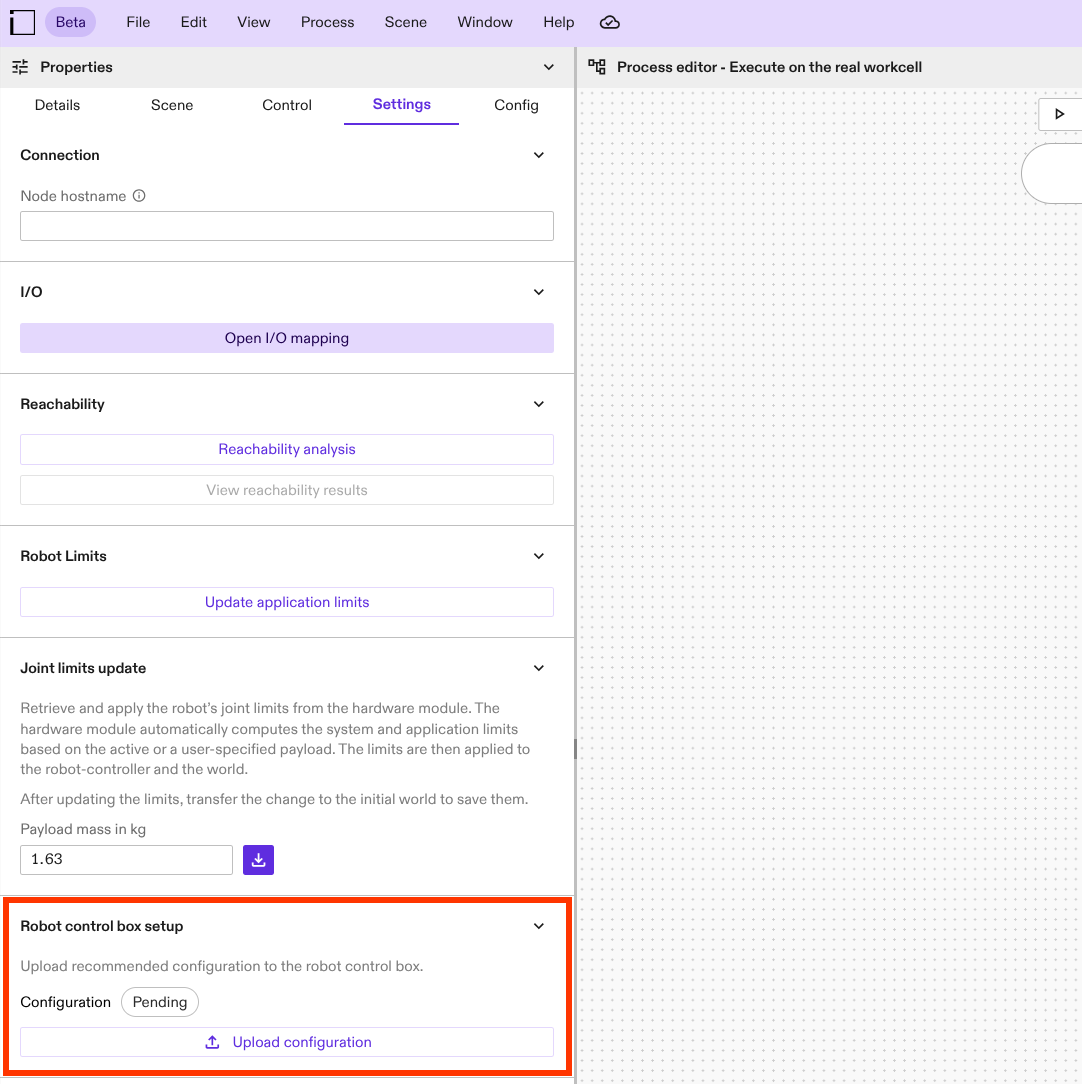Collapse the Joint limits update section
1082x1084 pixels.
click(539, 668)
